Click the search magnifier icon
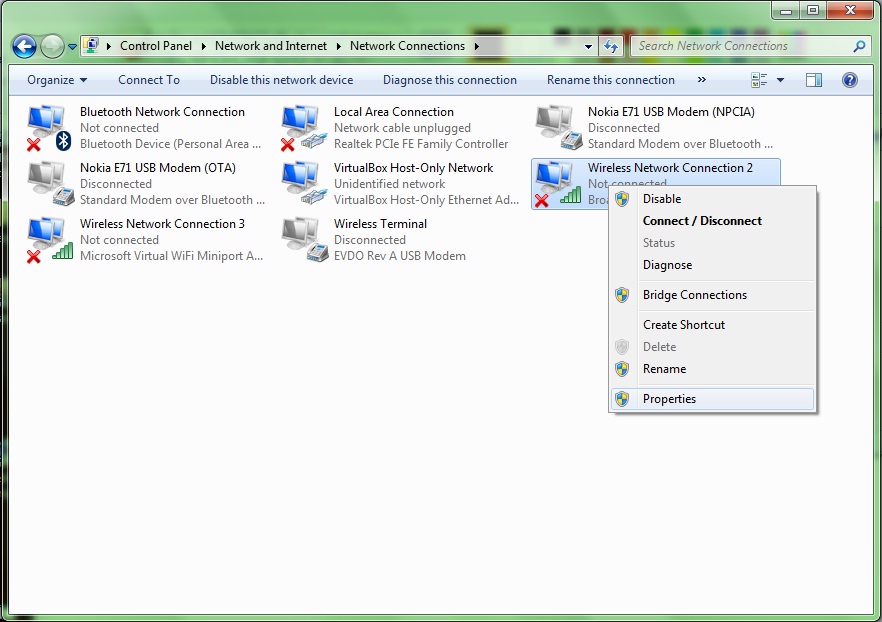This screenshot has width=882, height=622. [x=859, y=46]
